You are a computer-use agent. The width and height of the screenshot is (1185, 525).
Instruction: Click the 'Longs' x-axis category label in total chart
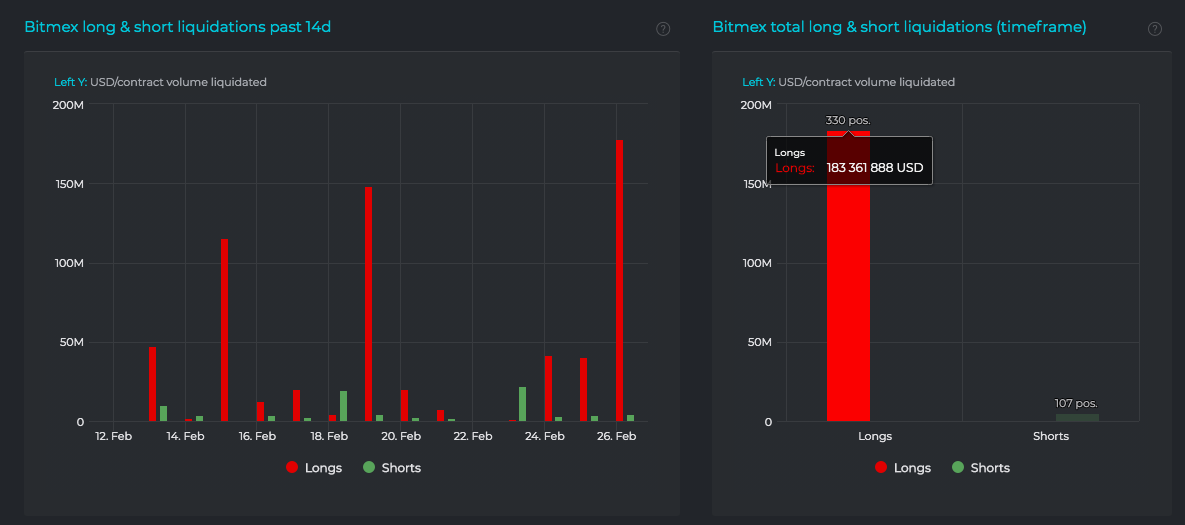[875, 437]
